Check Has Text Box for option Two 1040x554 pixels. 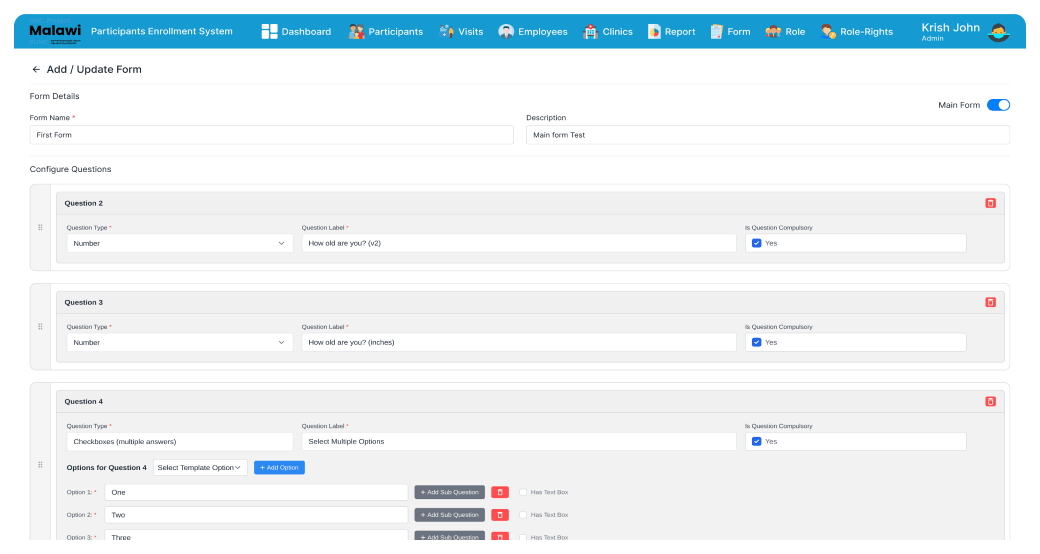point(523,515)
